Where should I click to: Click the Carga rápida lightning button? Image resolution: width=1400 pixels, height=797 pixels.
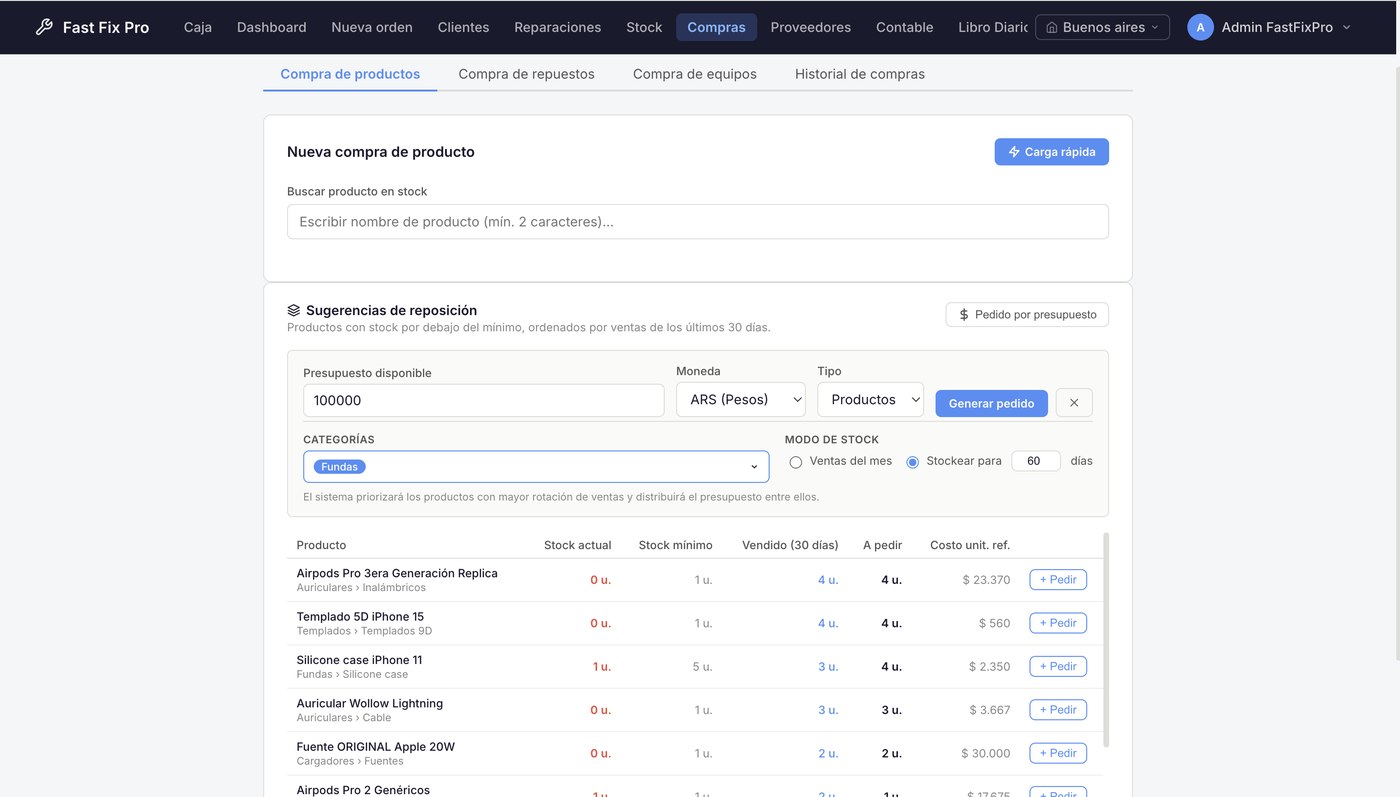1051,152
